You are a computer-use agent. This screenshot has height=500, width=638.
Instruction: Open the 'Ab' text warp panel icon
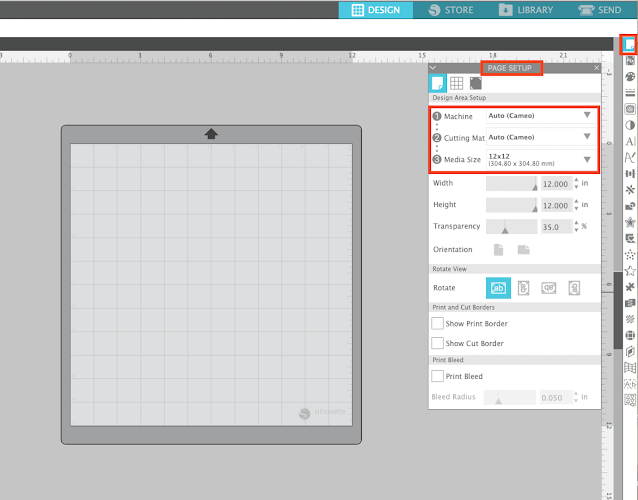(630, 384)
